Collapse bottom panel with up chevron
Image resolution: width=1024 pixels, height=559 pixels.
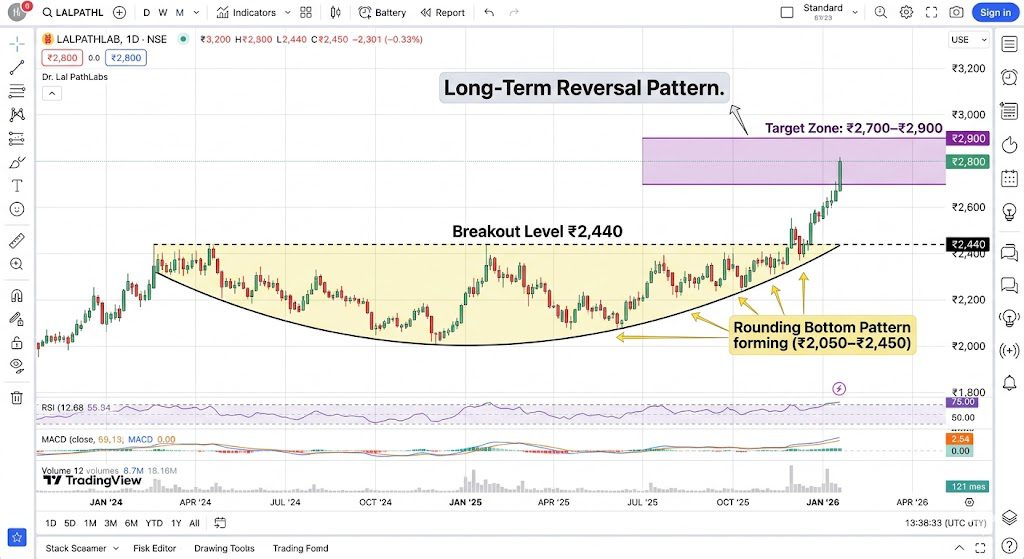point(959,548)
